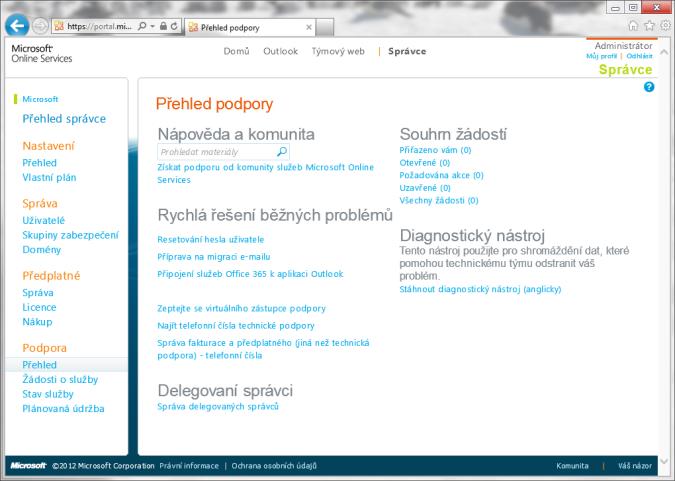Open Skupiny zabezpečení in sidebar
Viewport: 675px width, 481px height.
click(71, 235)
